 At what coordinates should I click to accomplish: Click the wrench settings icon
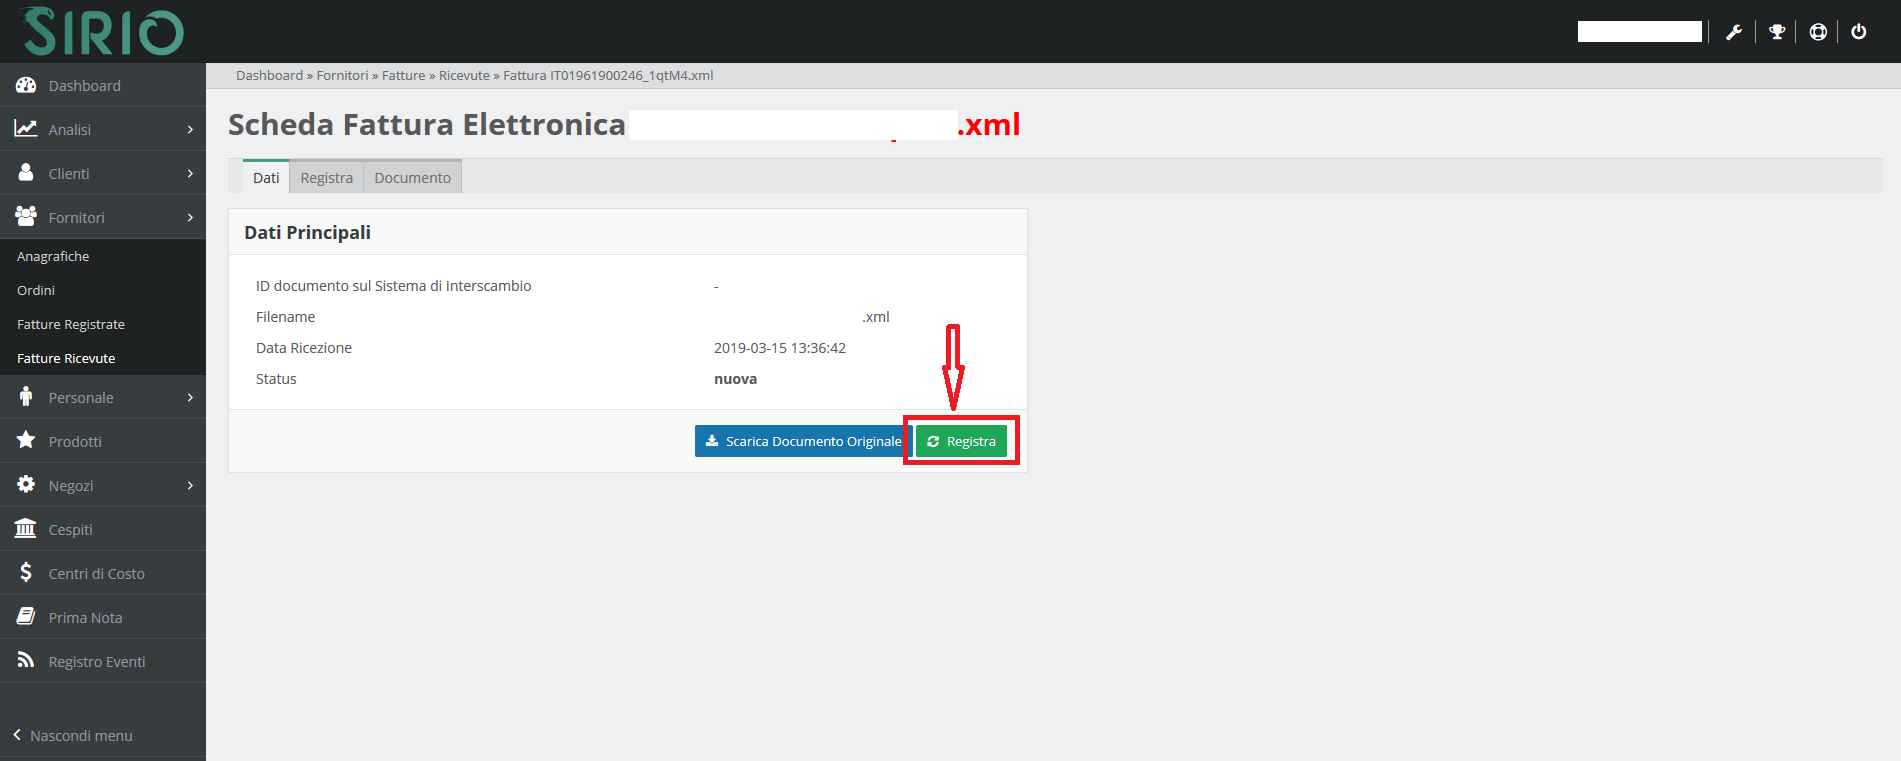click(x=1734, y=32)
